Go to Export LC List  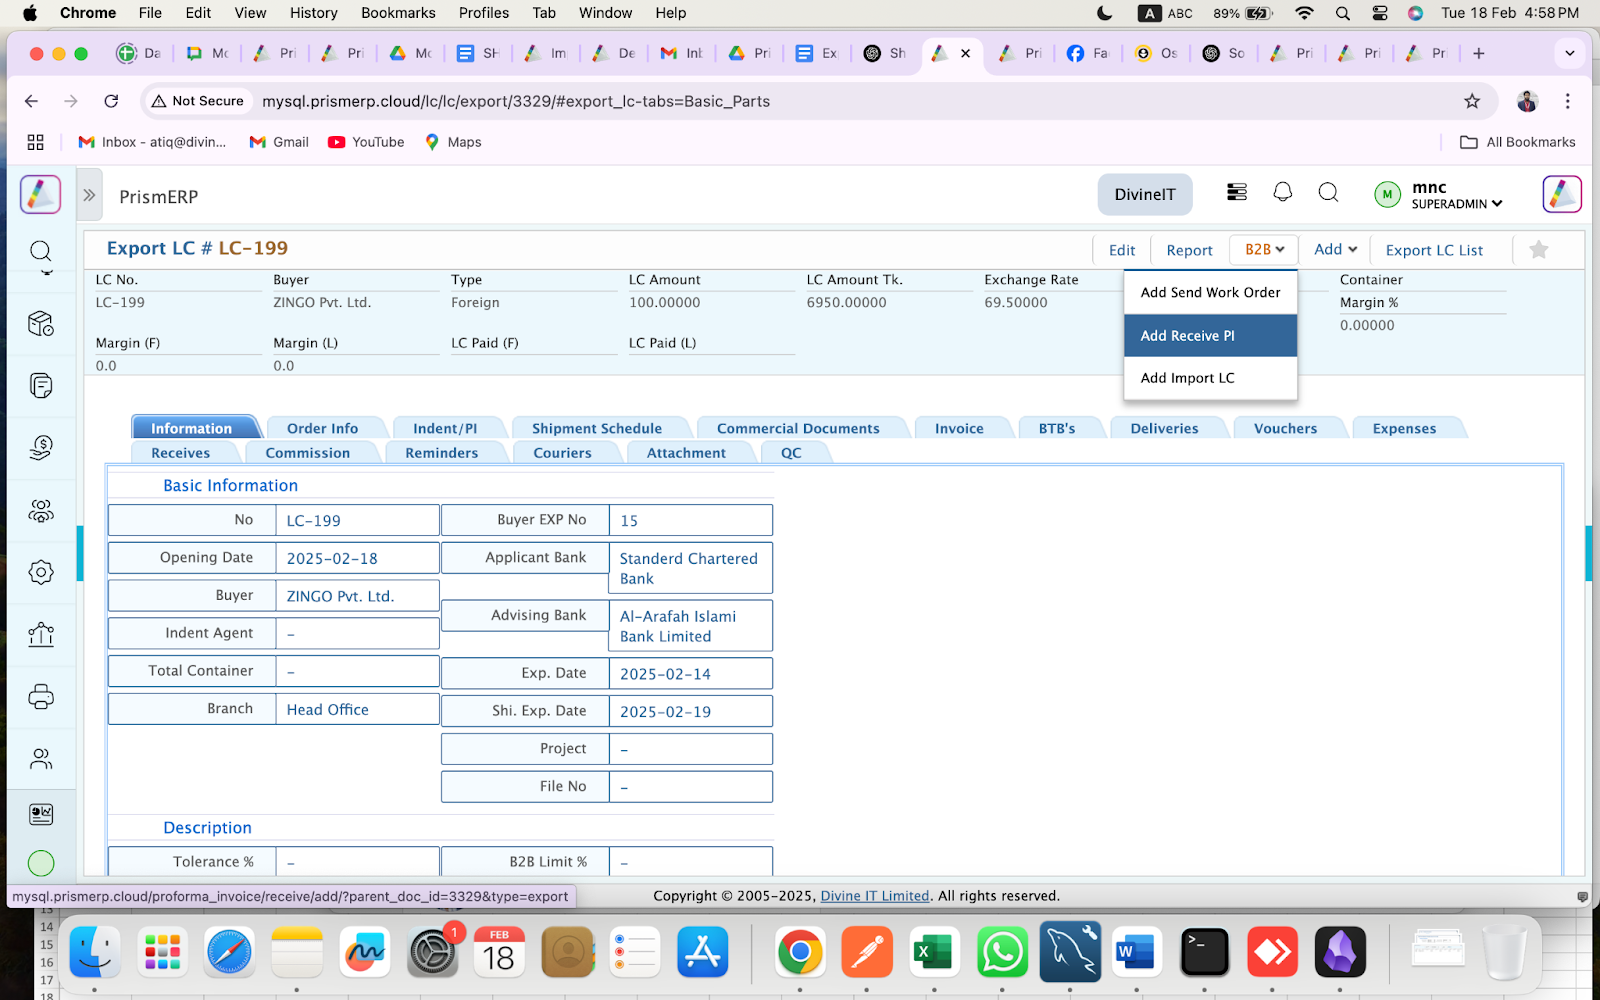pos(1434,250)
